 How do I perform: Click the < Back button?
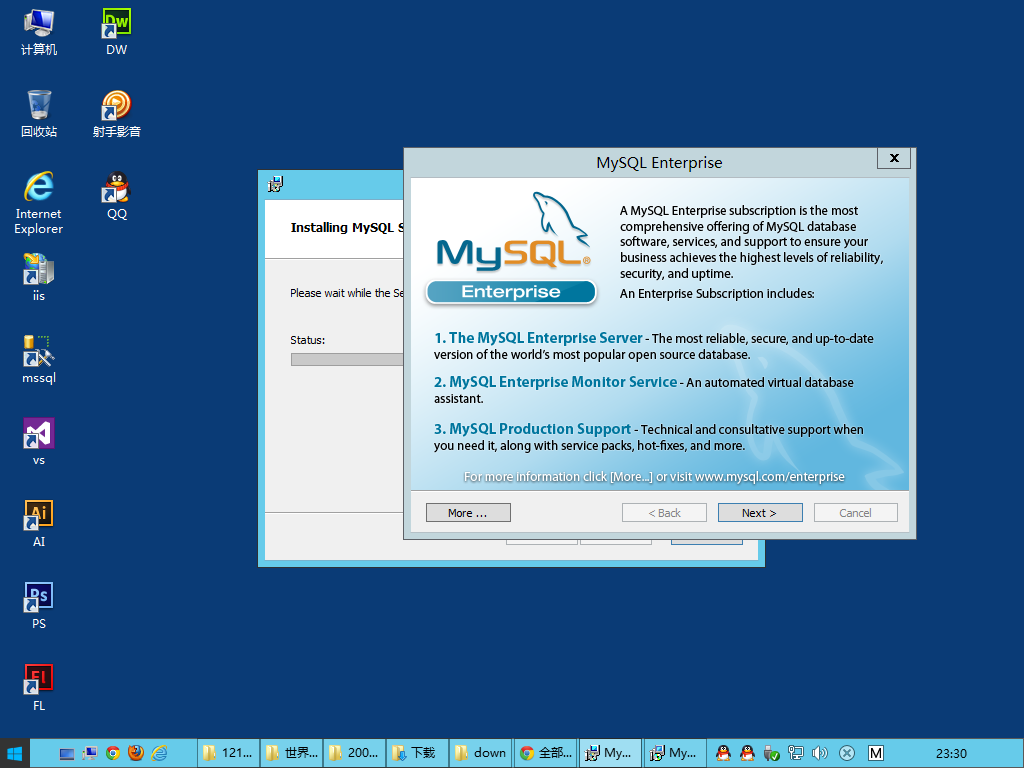coord(664,513)
